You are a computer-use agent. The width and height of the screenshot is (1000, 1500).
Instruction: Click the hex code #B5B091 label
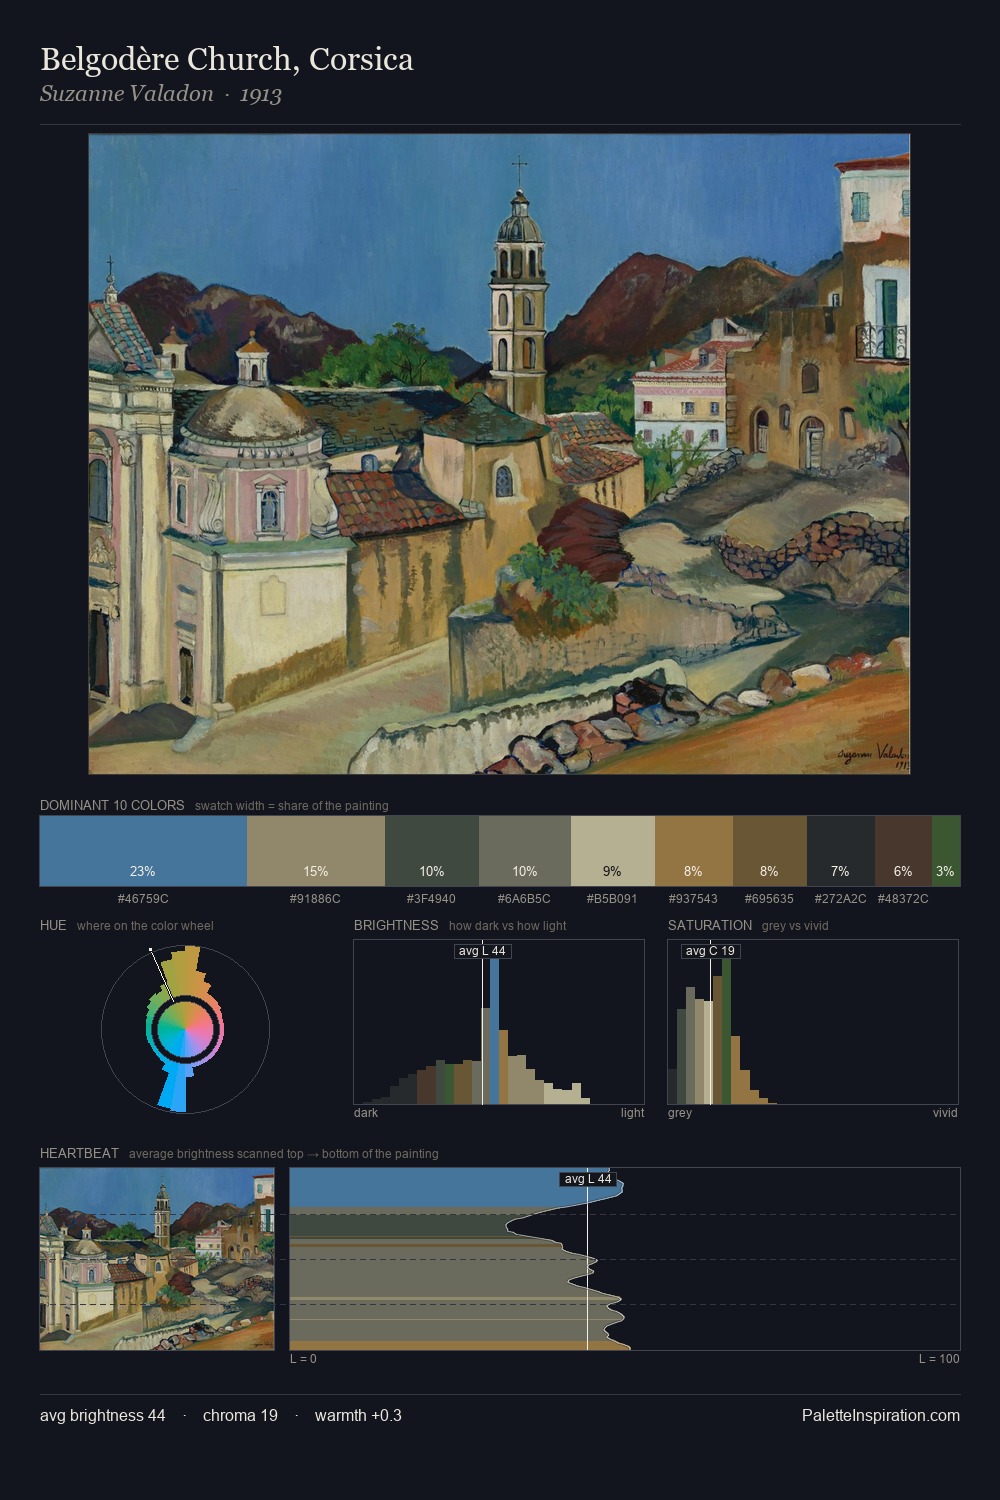coord(612,899)
